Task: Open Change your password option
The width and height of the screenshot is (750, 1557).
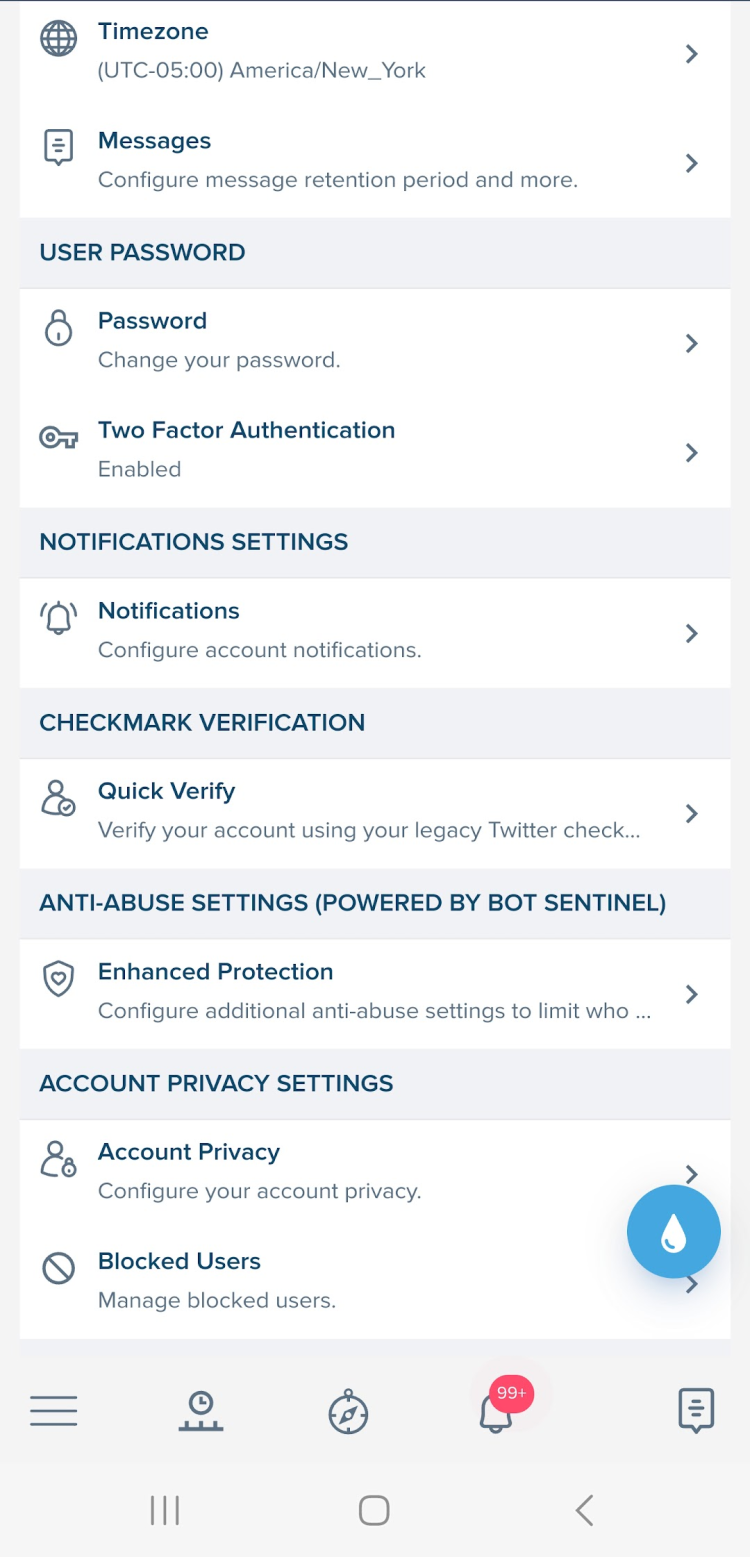Action: coord(220,341)
